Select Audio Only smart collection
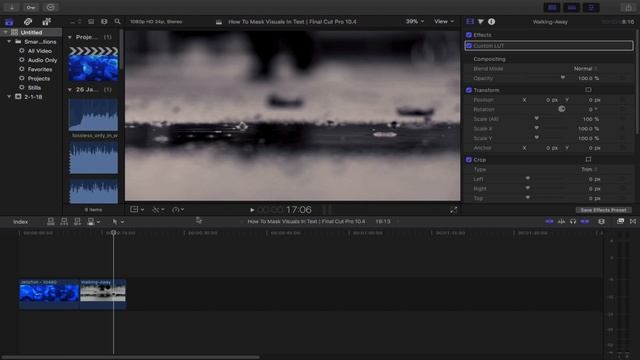This screenshot has width=640, height=360. tap(42, 60)
